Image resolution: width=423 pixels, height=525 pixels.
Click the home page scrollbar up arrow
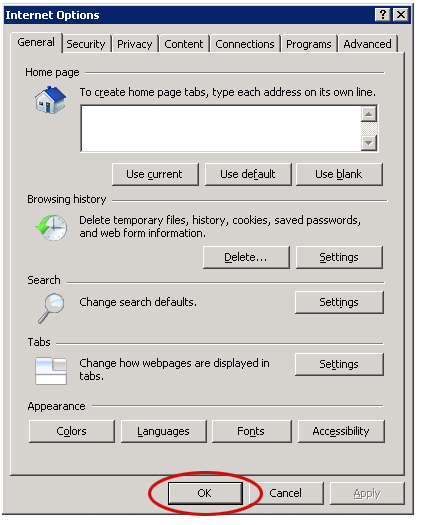pos(369,115)
